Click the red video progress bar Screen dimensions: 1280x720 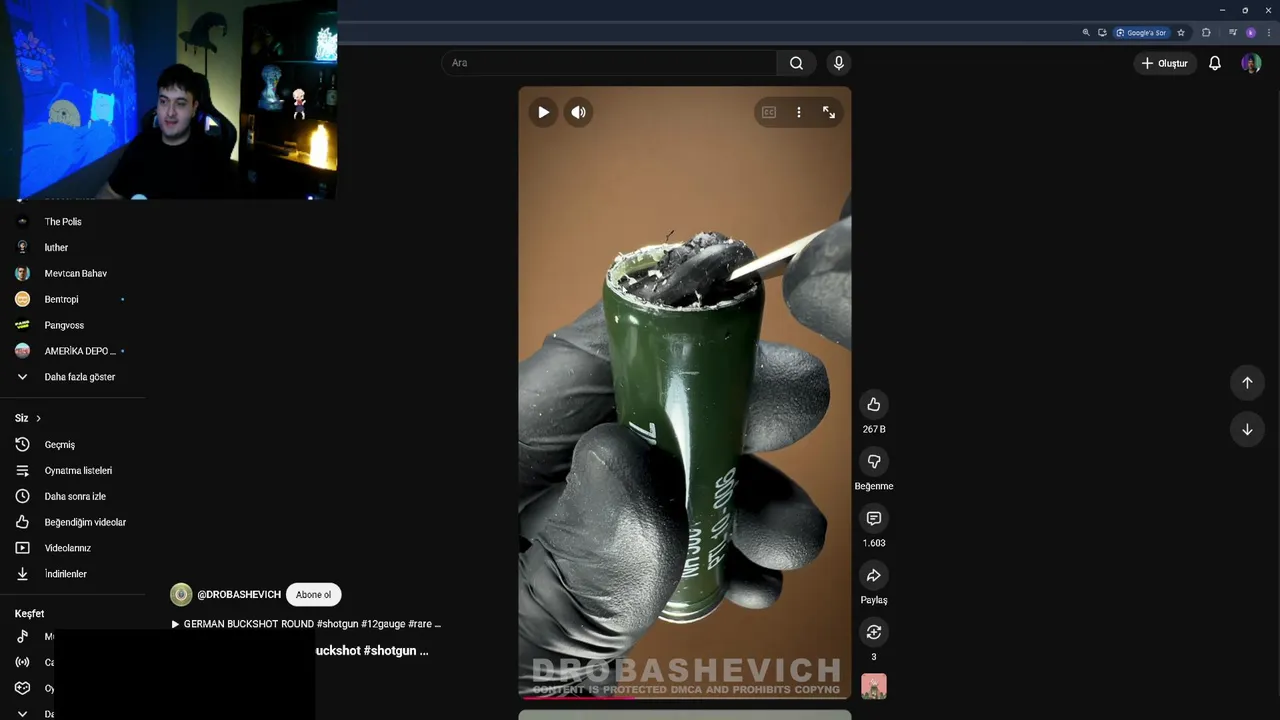576,697
